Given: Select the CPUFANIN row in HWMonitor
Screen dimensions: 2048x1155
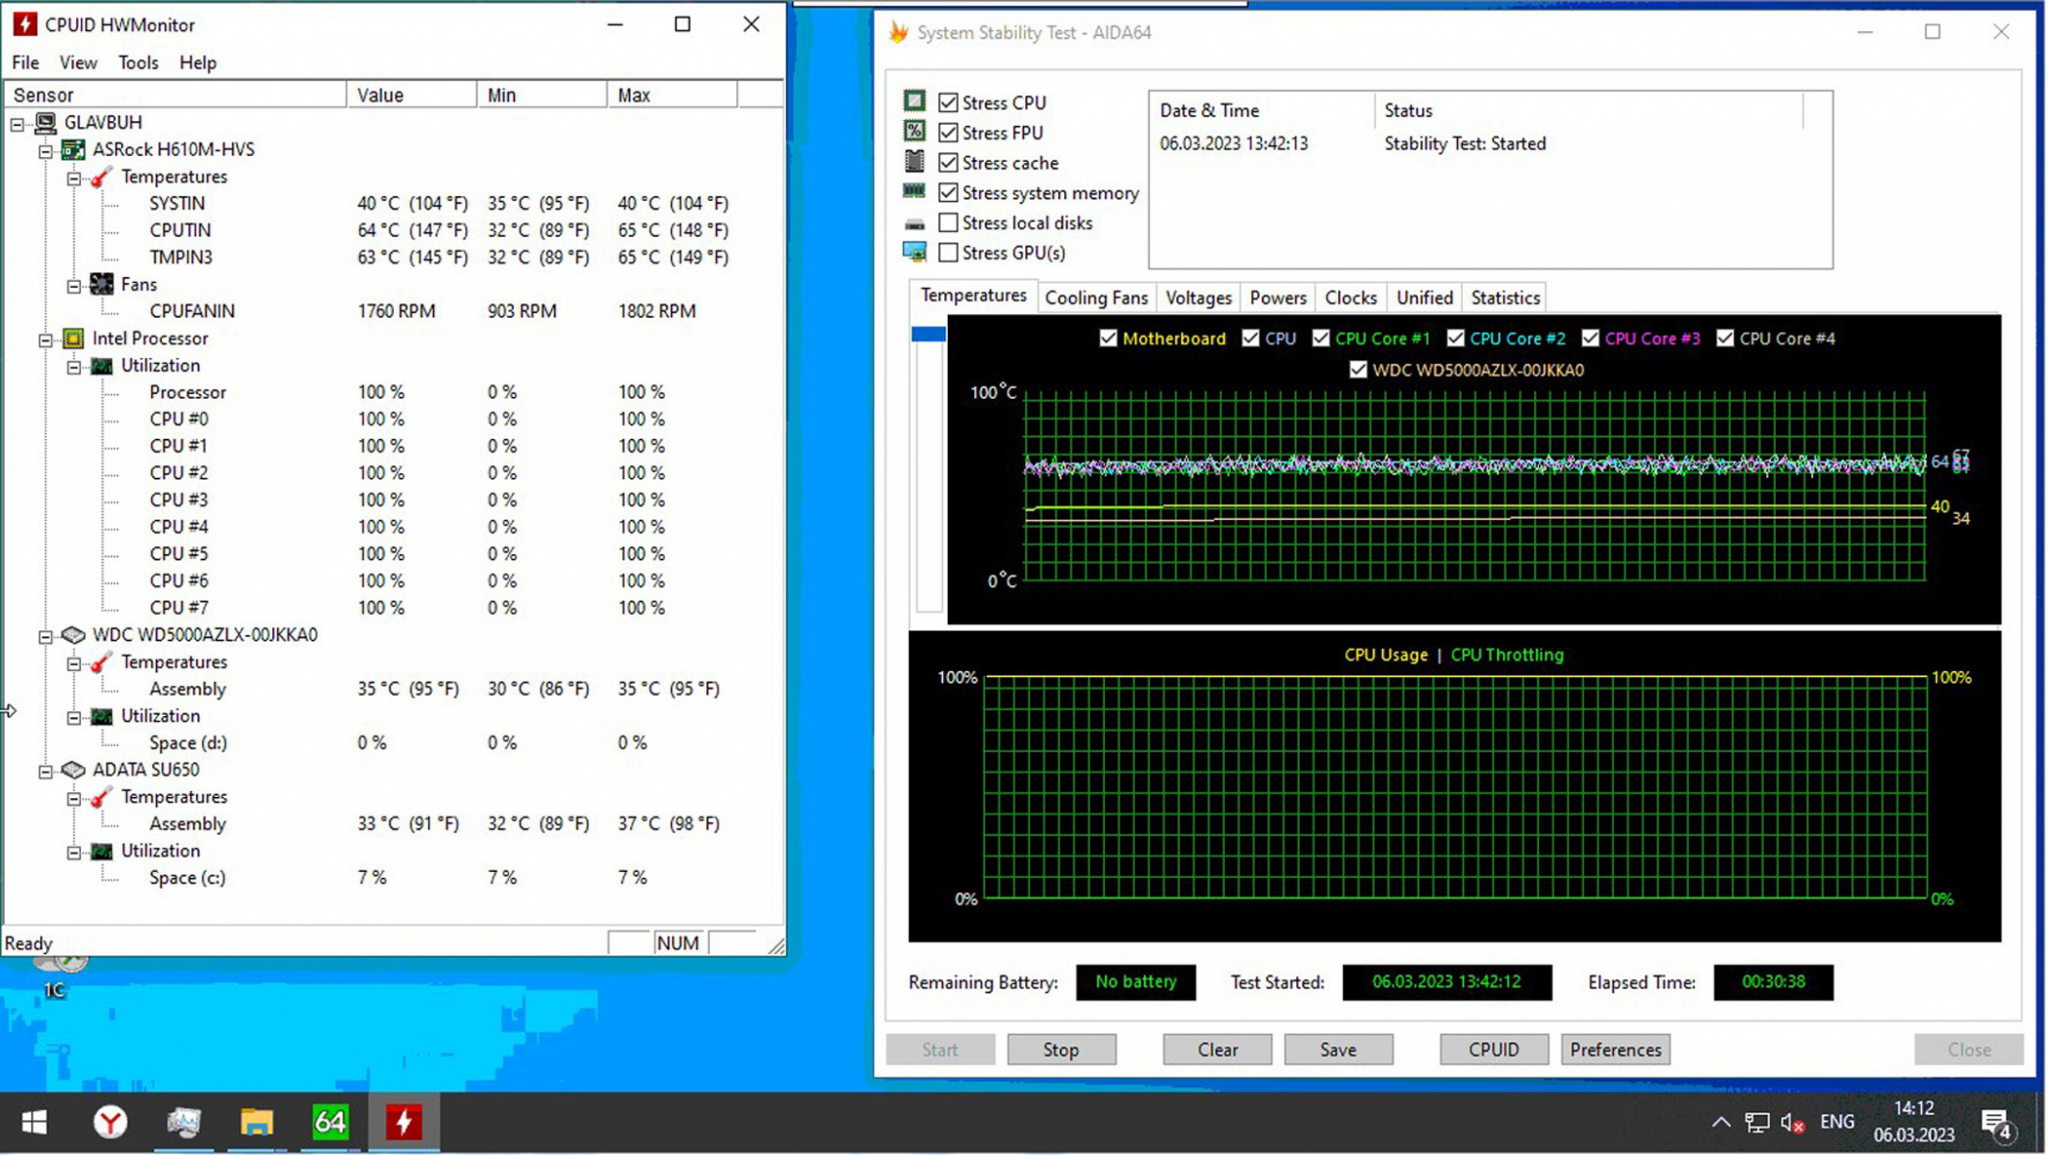Looking at the screenshot, I should point(392,311).
